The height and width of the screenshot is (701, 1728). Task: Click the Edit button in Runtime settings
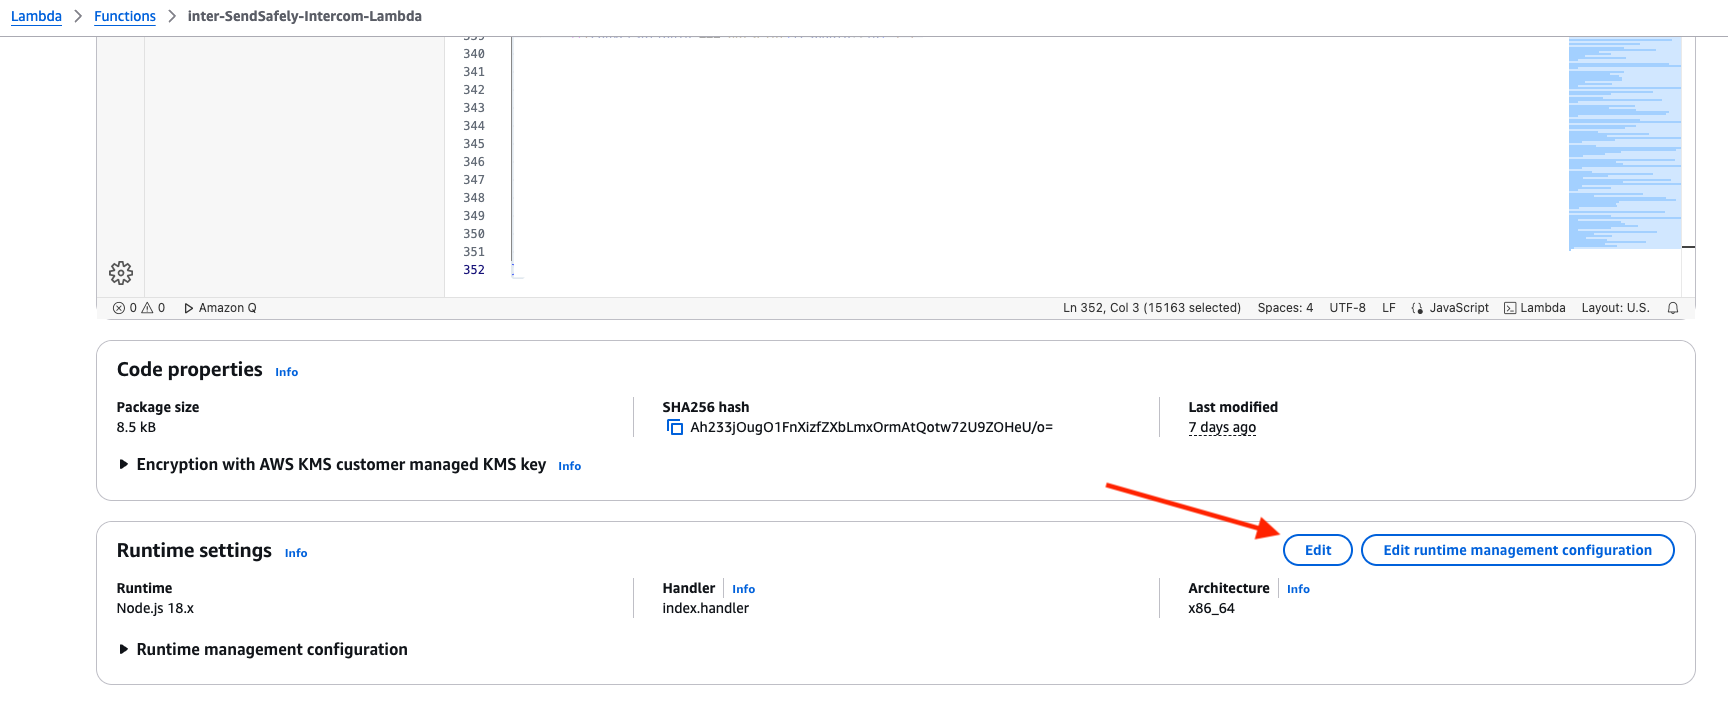coord(1318,550)
